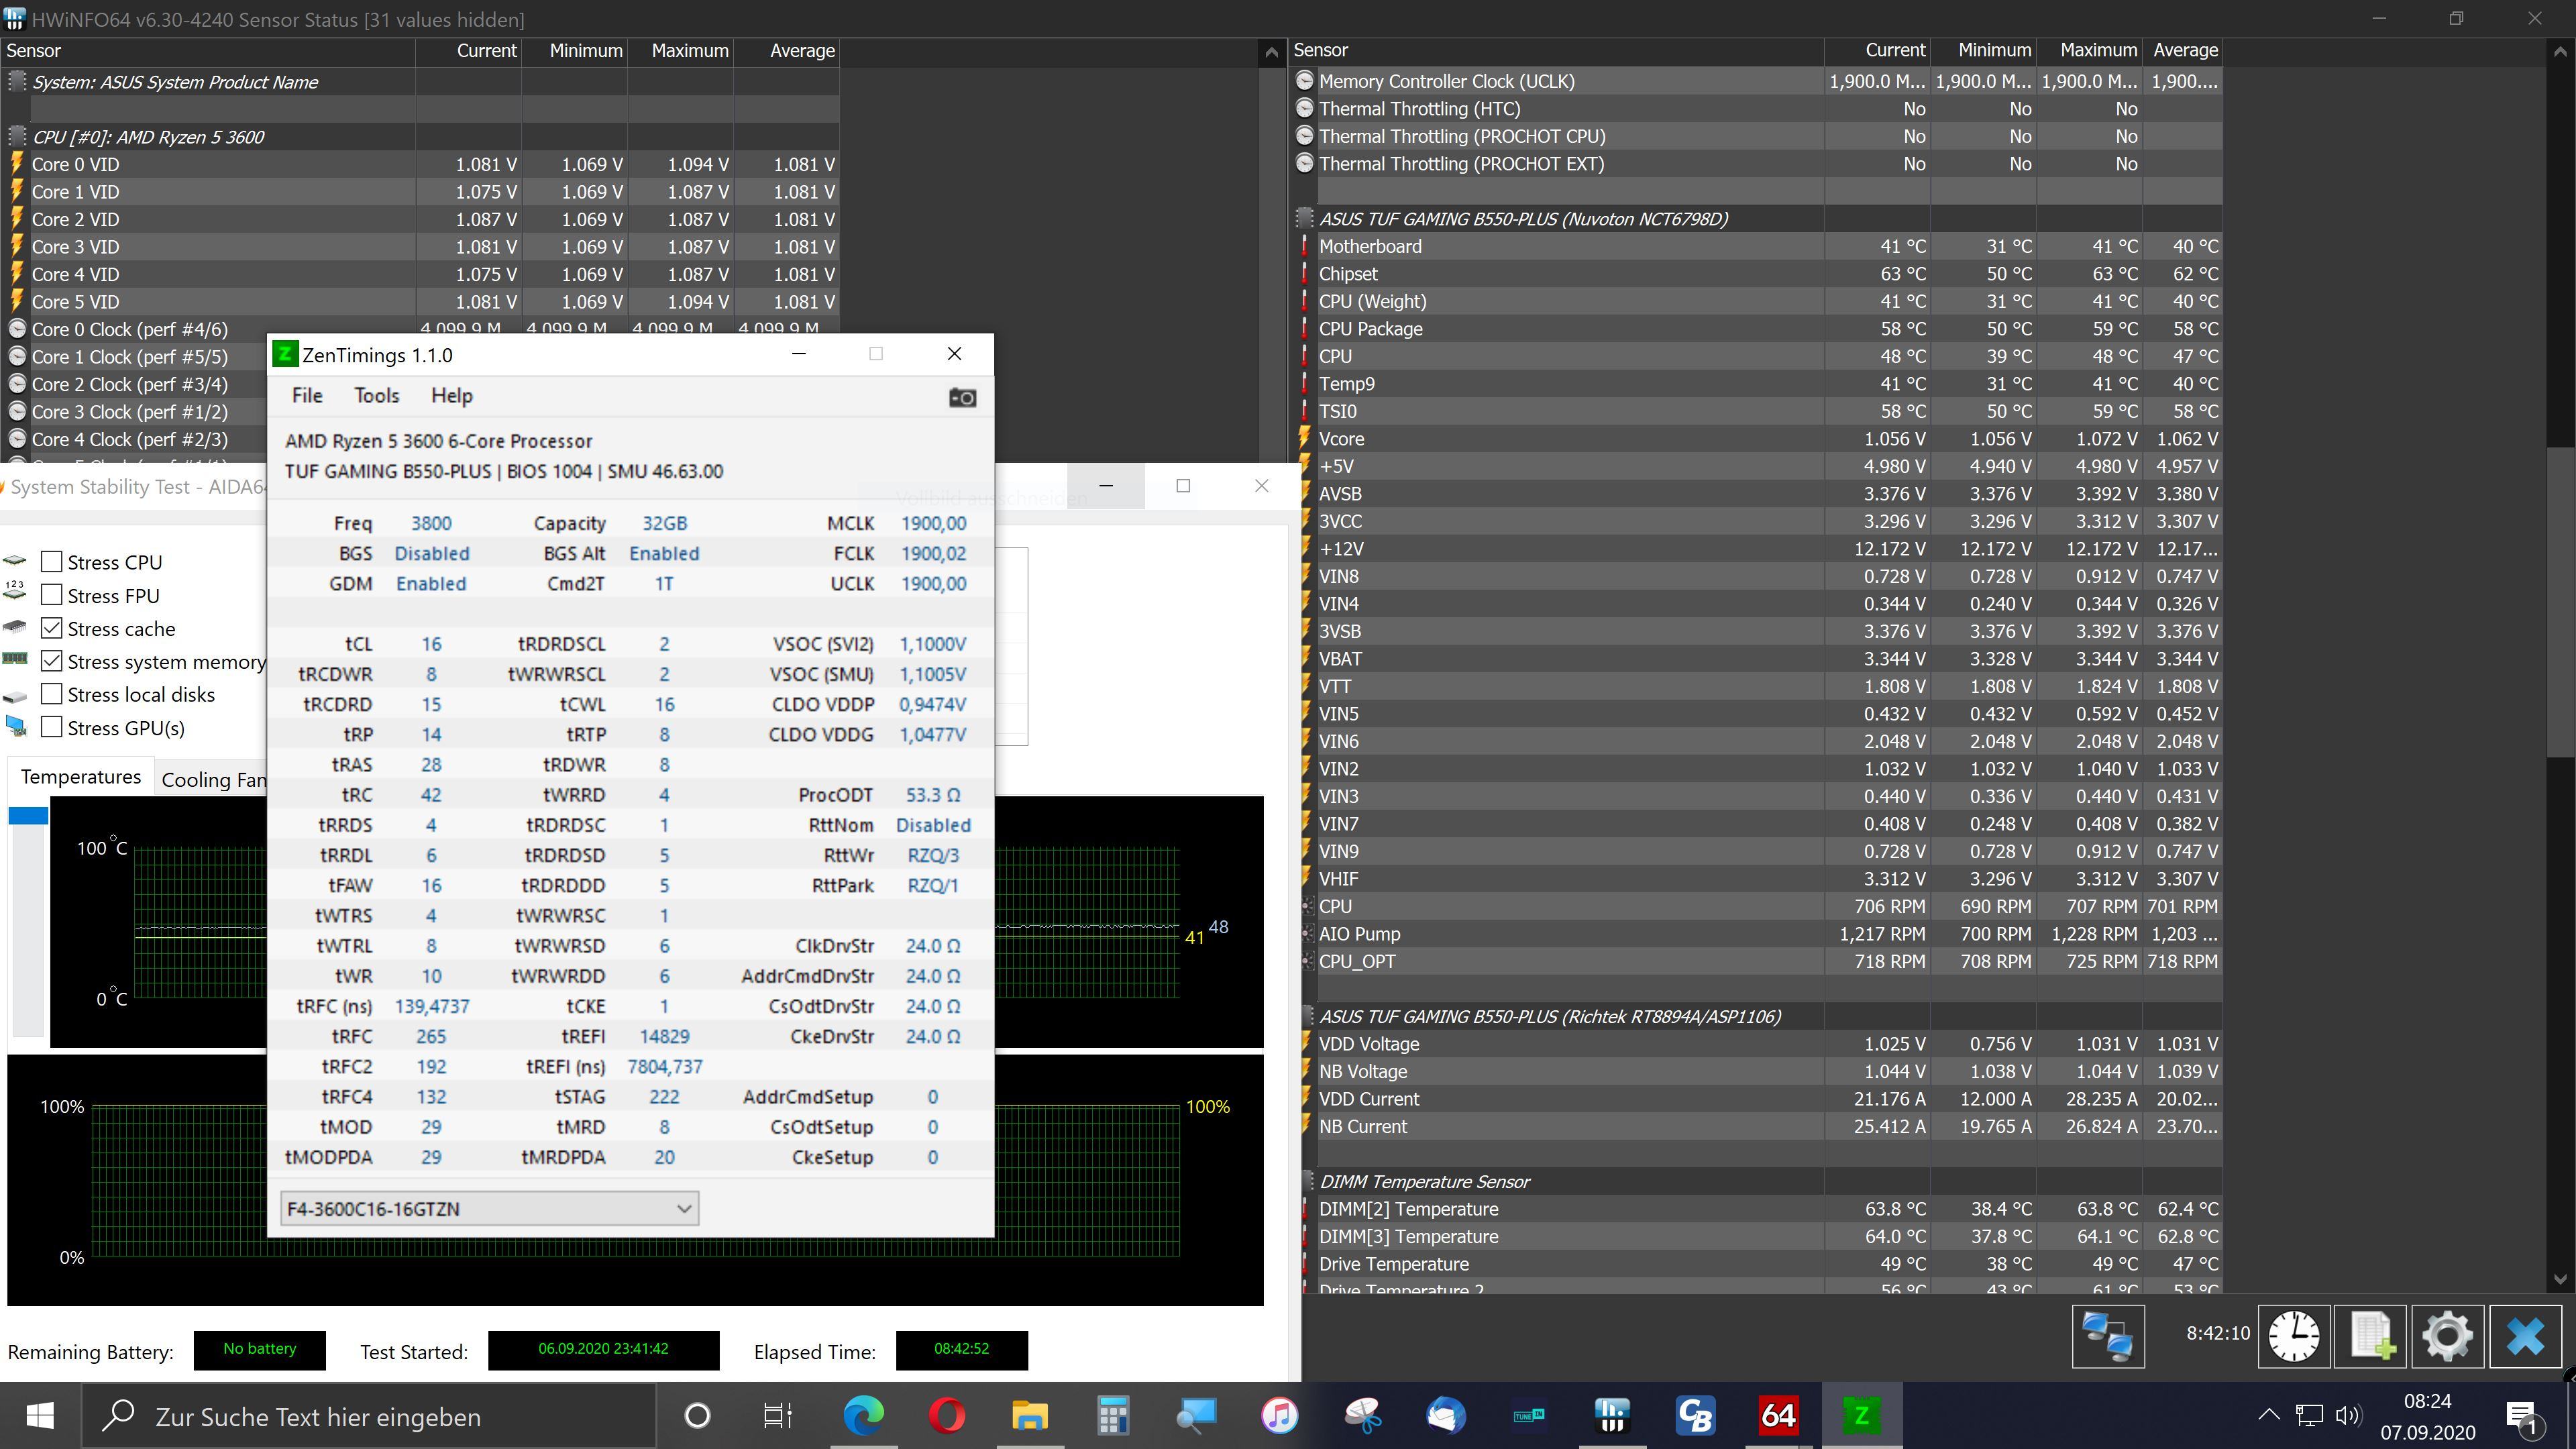
Task: Switch to HWiNFO taskbar icon
Action: click(x=1612, y=1415)
